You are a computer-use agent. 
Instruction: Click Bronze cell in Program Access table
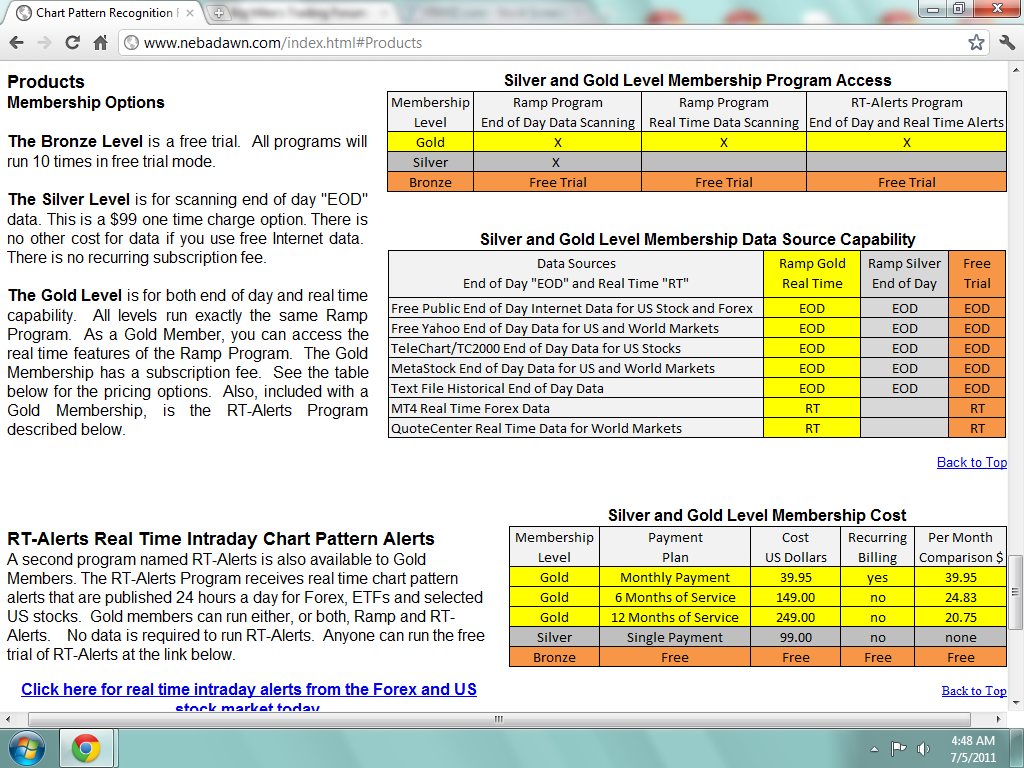pyautogui.click(x=430, y=182)
